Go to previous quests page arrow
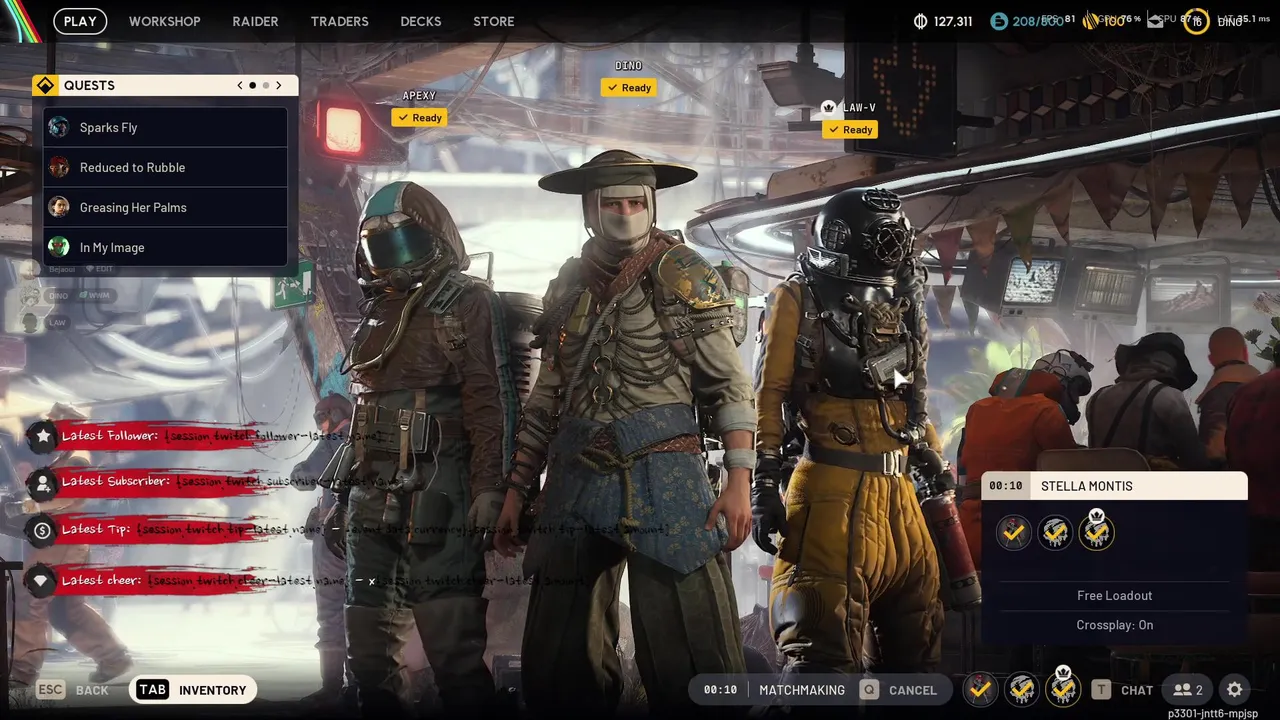1280x720 pixels. (x=240, y=85)
